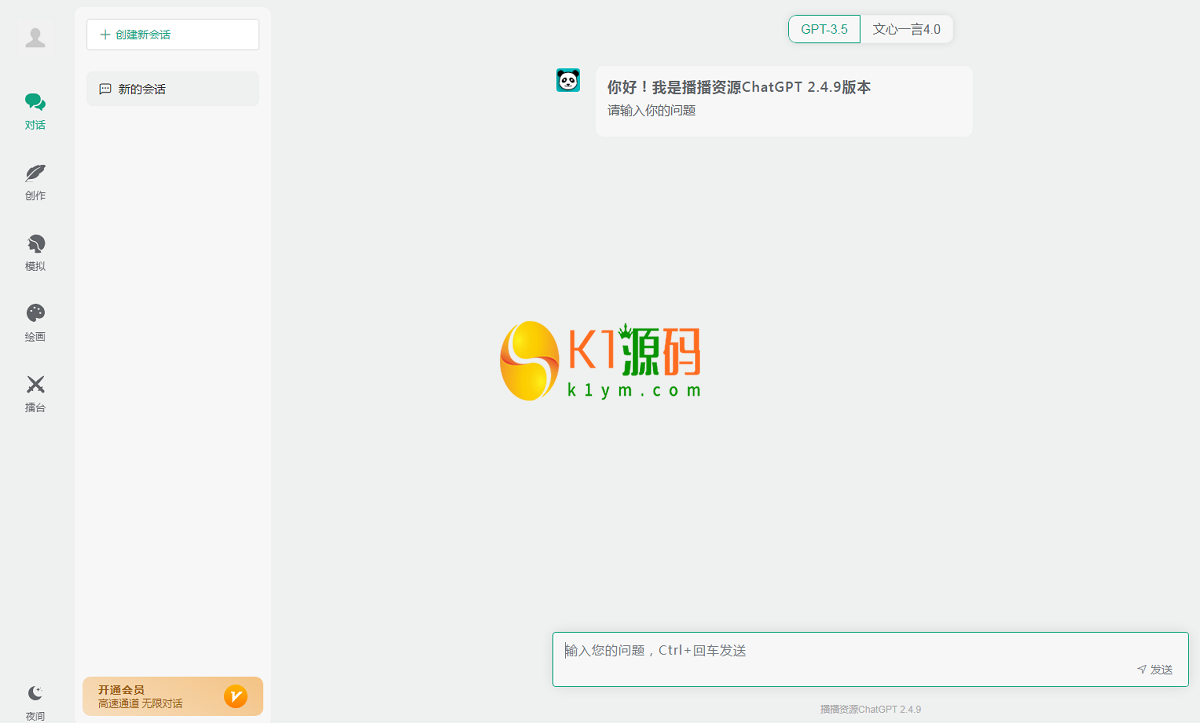The height and width of the screenshot is (723, 1200).
Task: Switch to the 文心一言4.0 model tab
Action: point(906,29)
